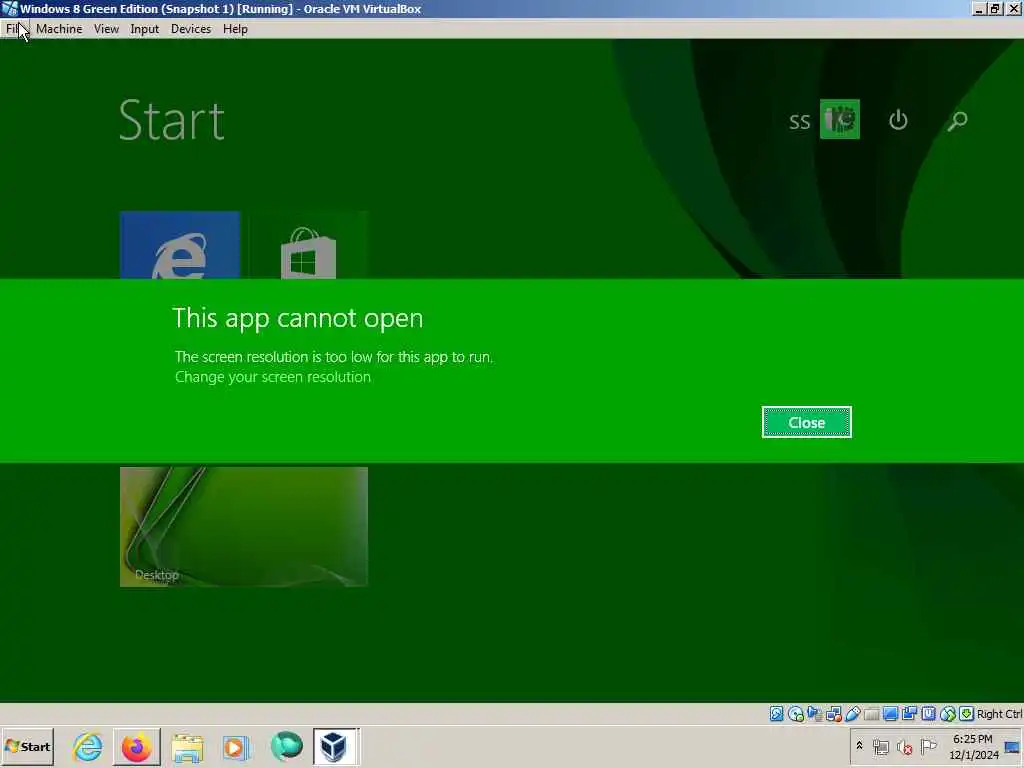Click the hard disk activity status icon
This screenshot has width=1024, height=768.
[776, 714]
